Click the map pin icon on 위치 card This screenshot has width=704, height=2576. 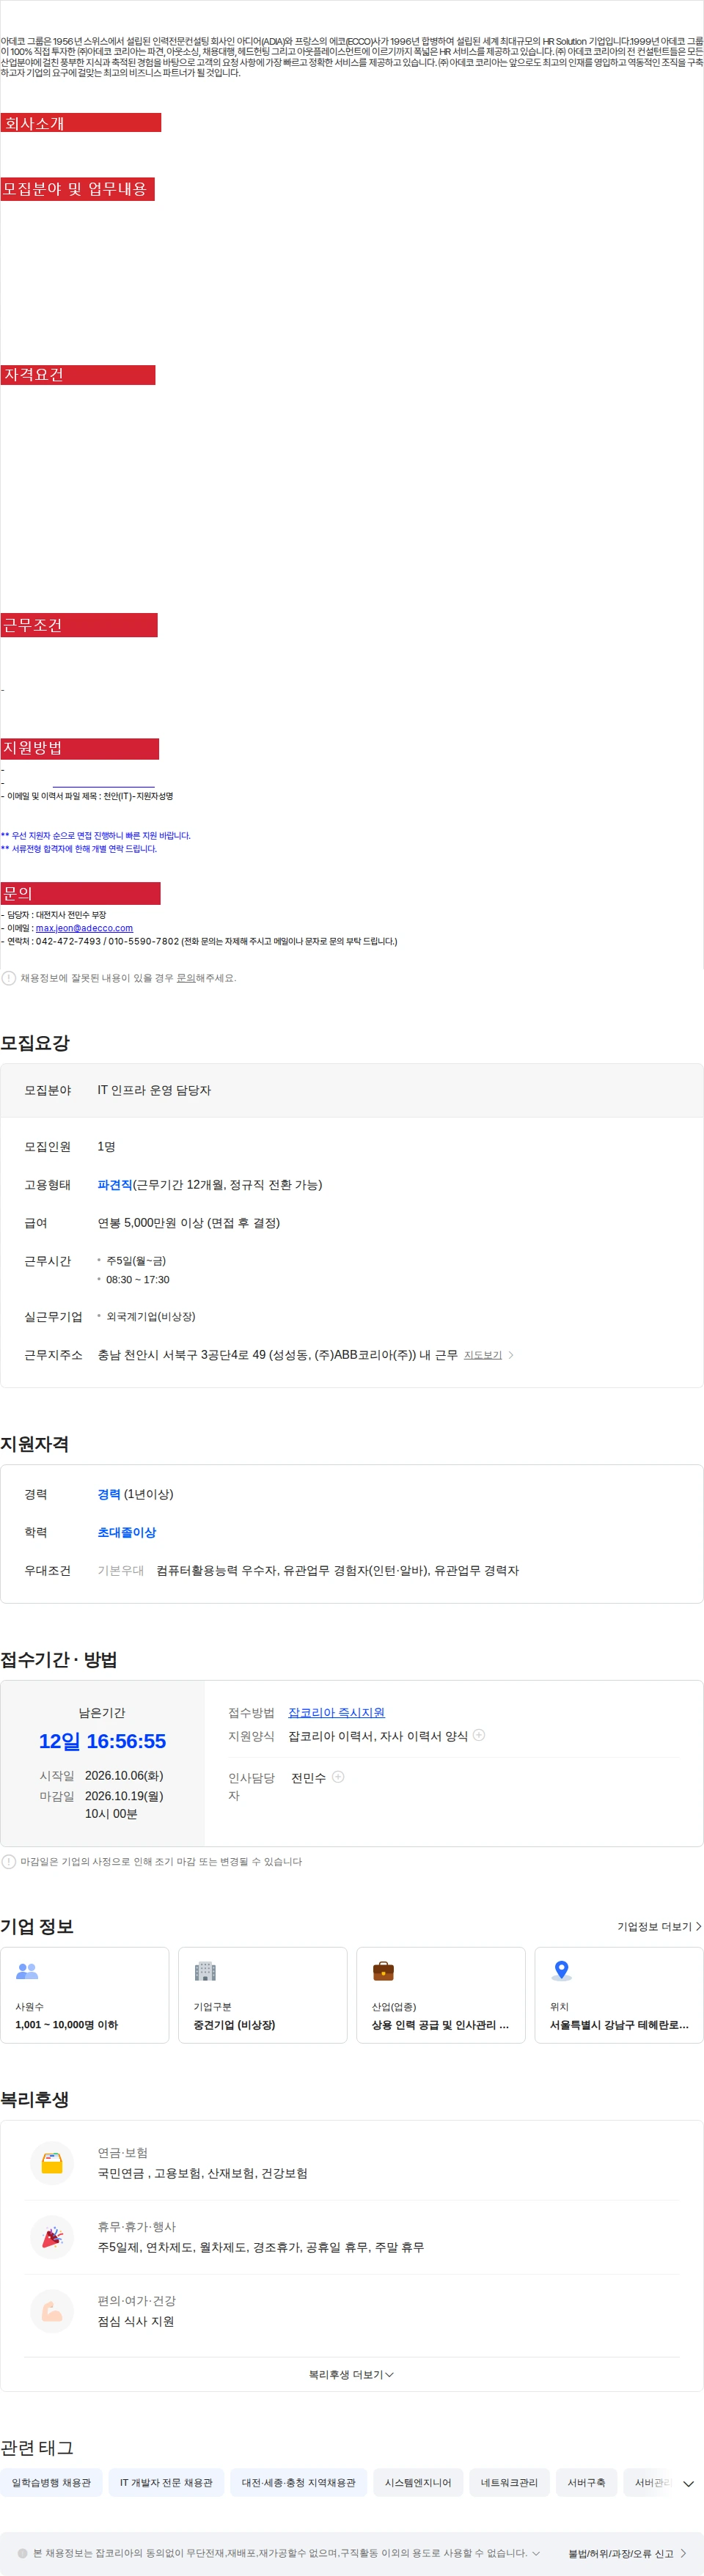click(x=562, y=1971)
